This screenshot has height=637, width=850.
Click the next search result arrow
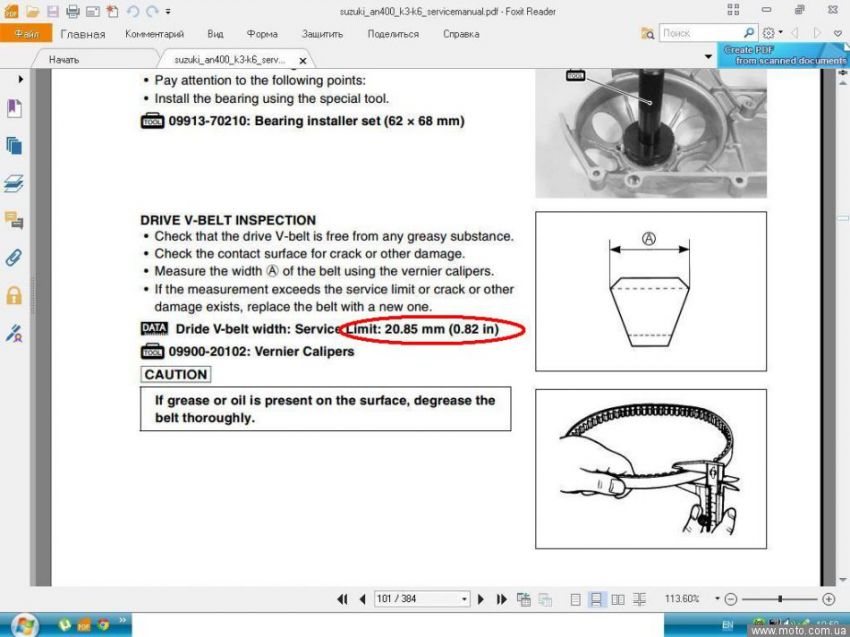(817, 33)
